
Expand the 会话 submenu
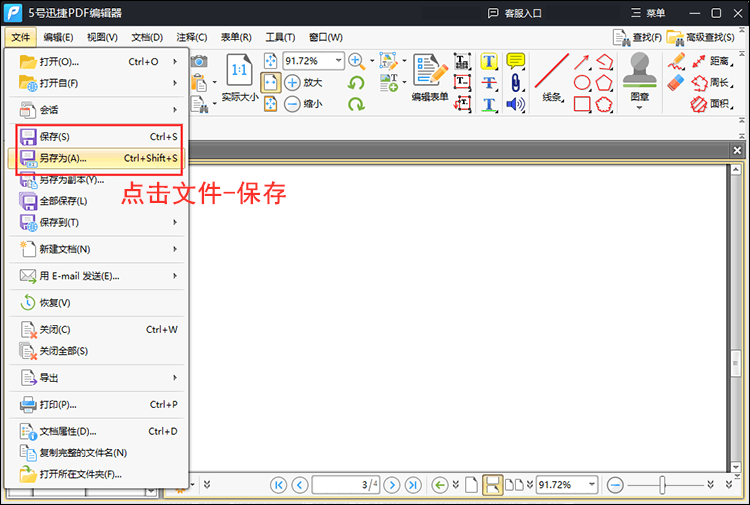97,110
